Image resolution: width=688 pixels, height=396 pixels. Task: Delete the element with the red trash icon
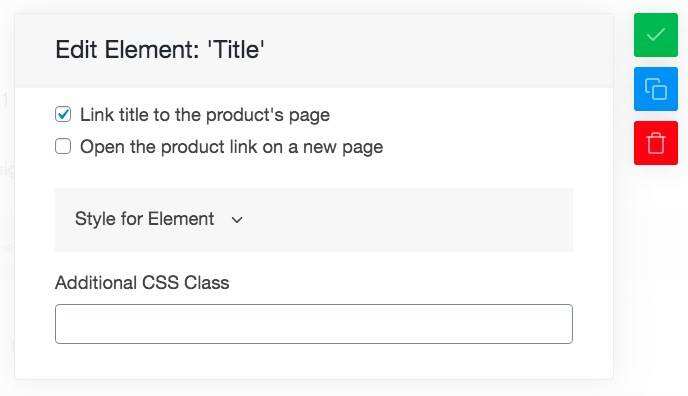[656, 143]
